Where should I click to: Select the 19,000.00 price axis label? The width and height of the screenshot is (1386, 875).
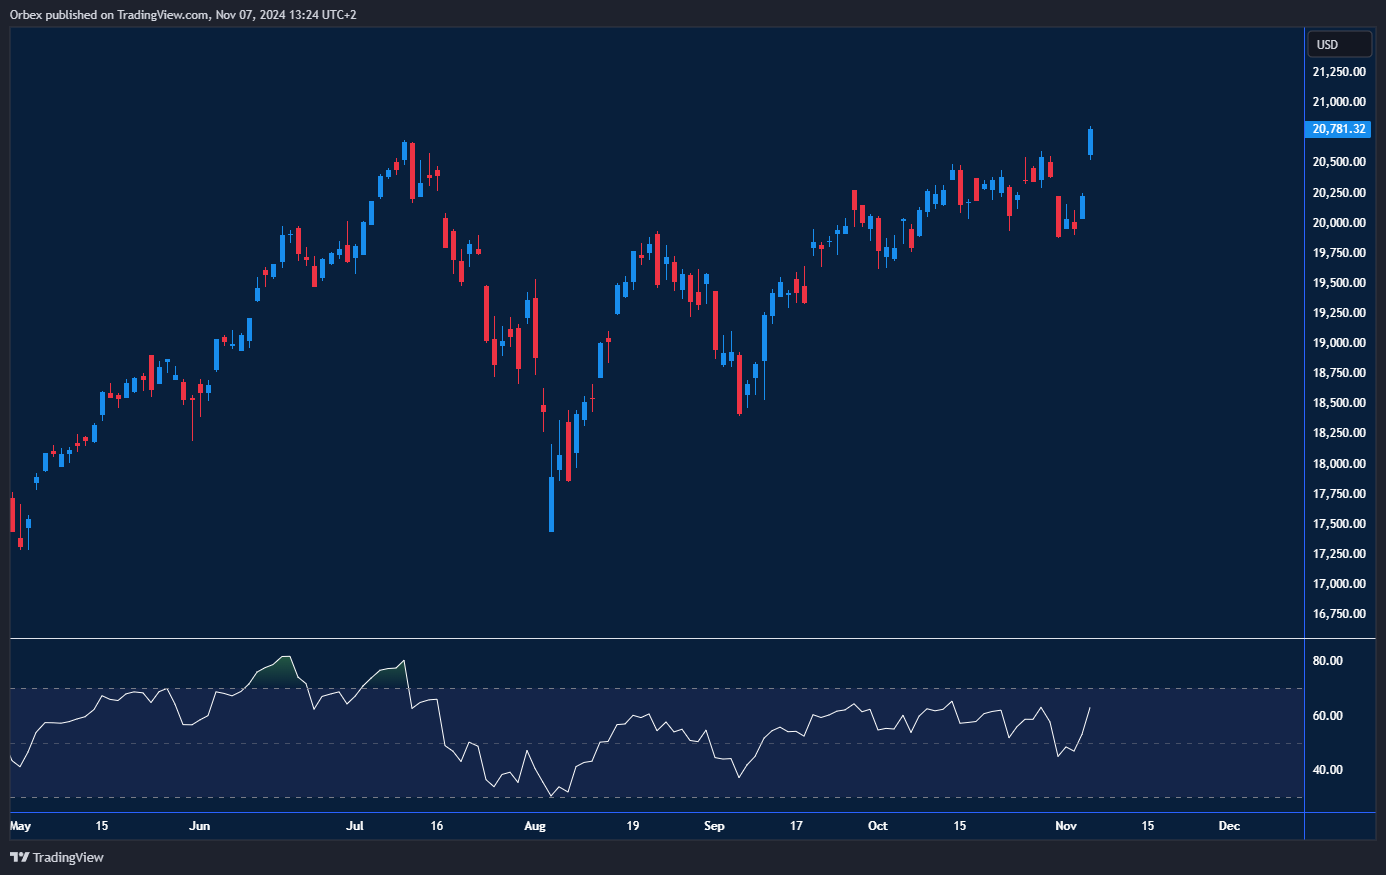[1339, 343]
